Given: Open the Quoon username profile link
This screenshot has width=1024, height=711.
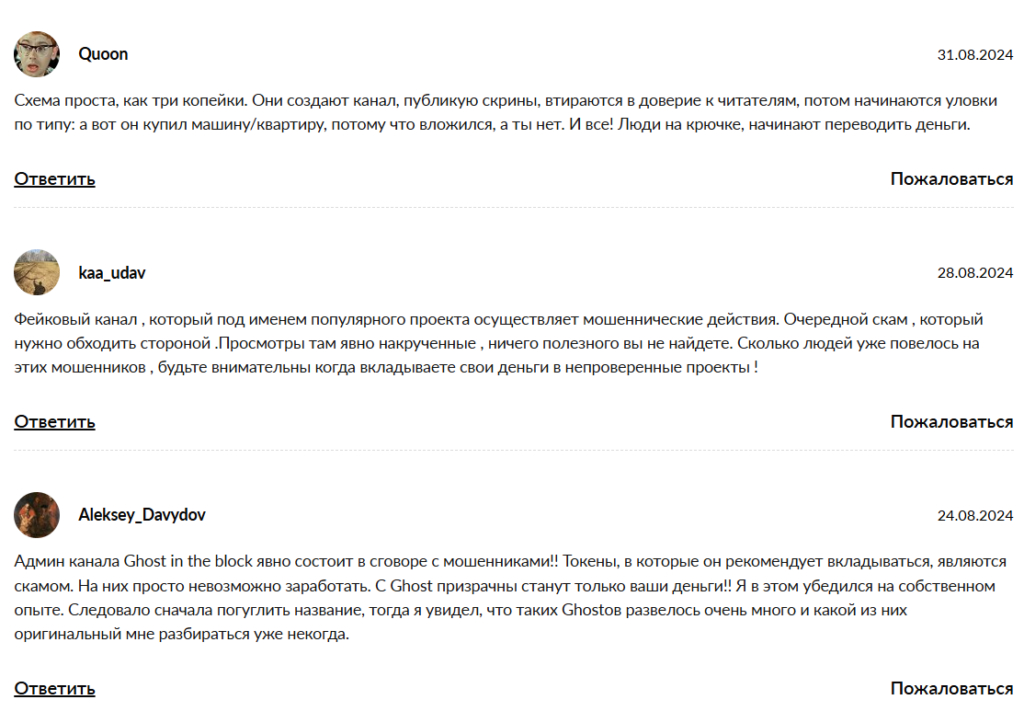Looking at the screenshot, I should click(x=103, y=54).
